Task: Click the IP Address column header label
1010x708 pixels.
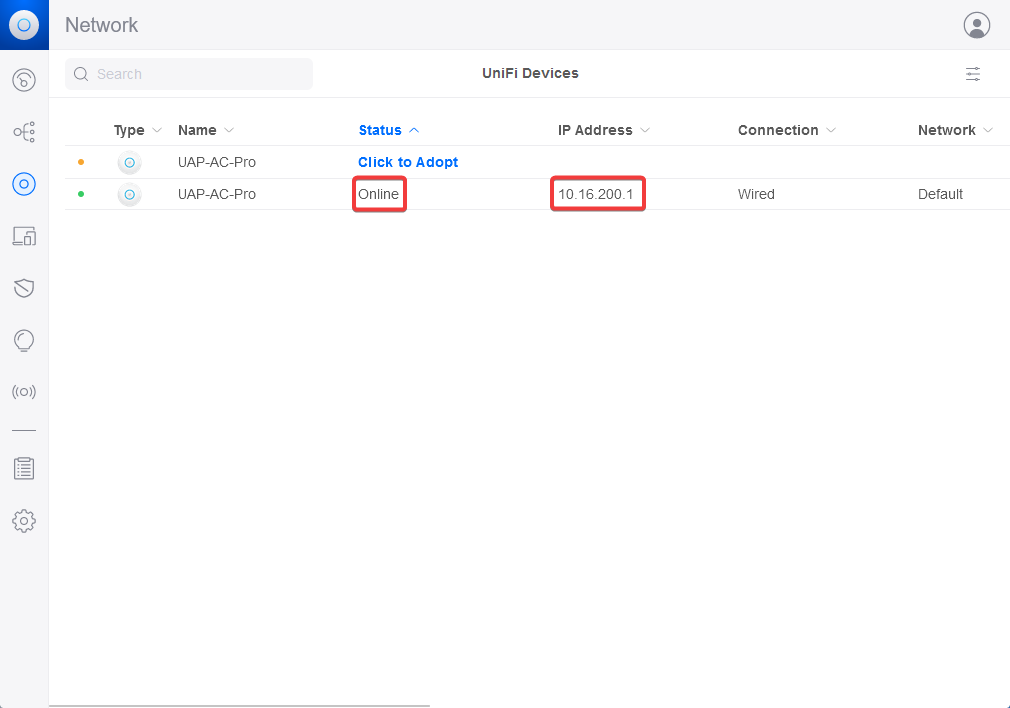Action: [x=595, y=130]
